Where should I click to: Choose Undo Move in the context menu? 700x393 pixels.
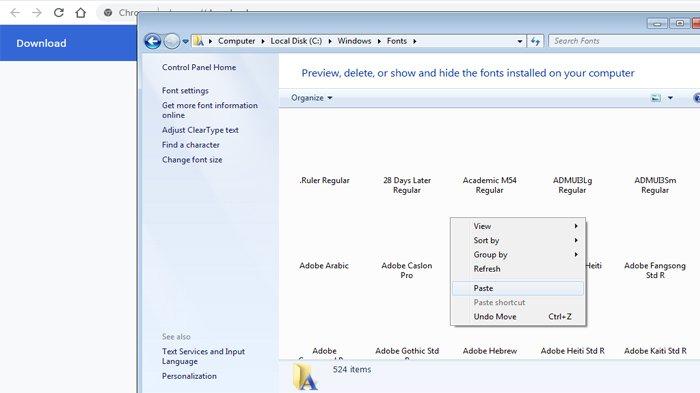click(x=518, y=317)
